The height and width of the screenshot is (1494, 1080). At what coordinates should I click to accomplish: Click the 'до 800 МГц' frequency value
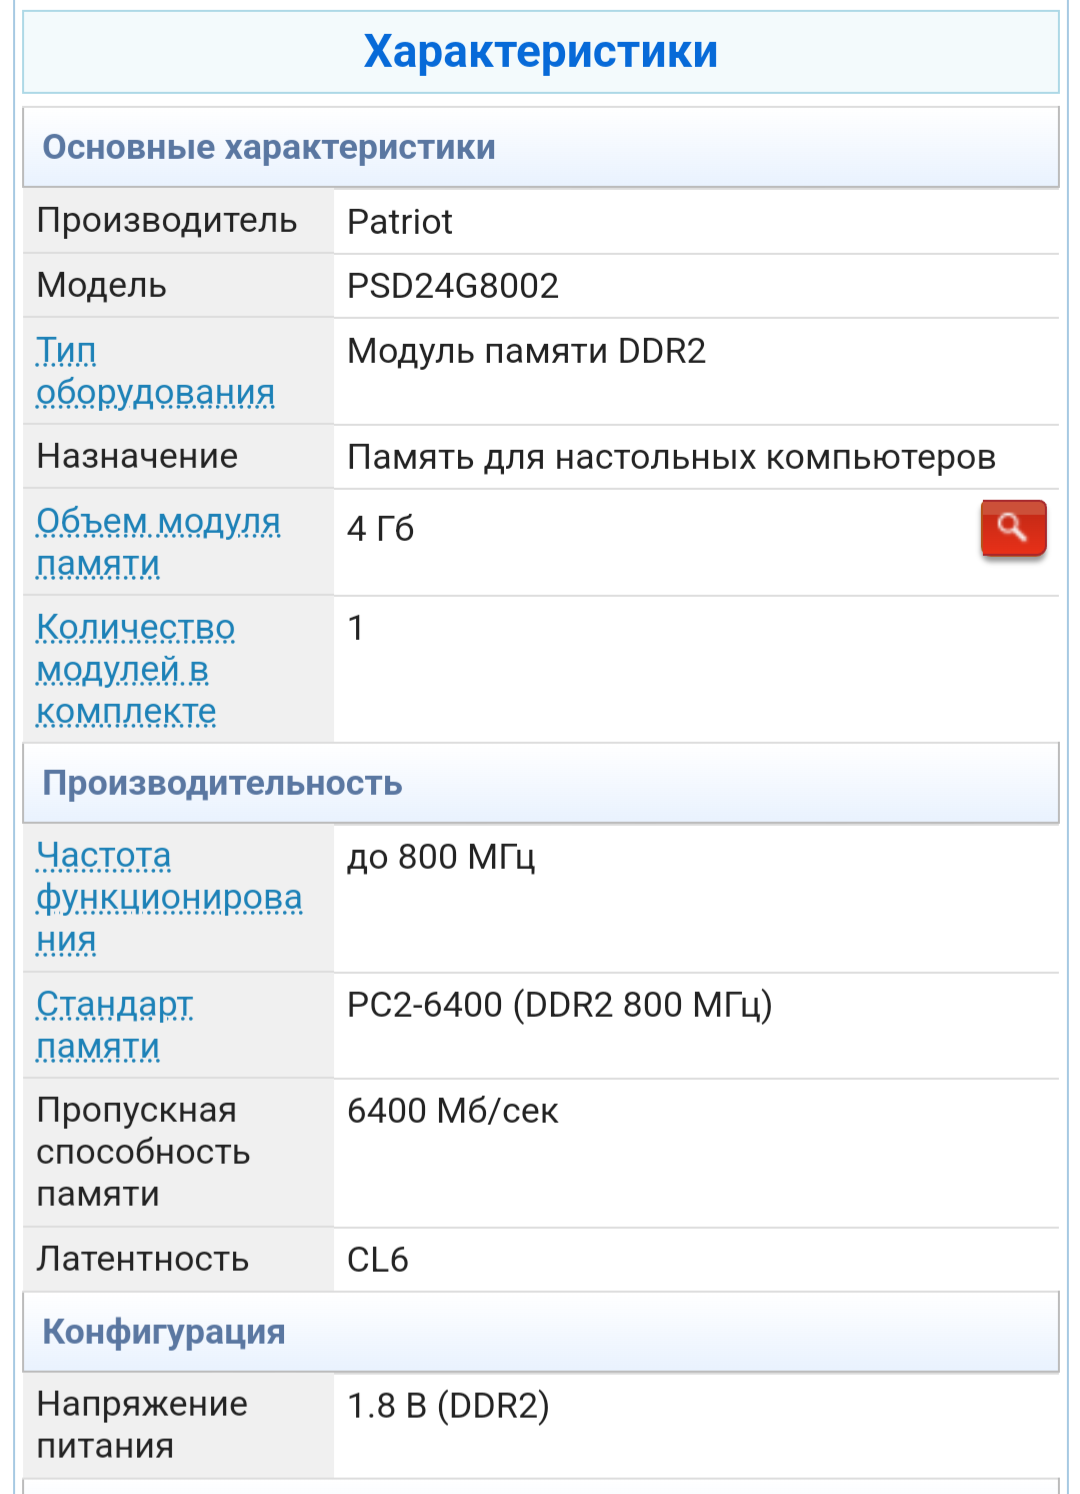[441, 857]
